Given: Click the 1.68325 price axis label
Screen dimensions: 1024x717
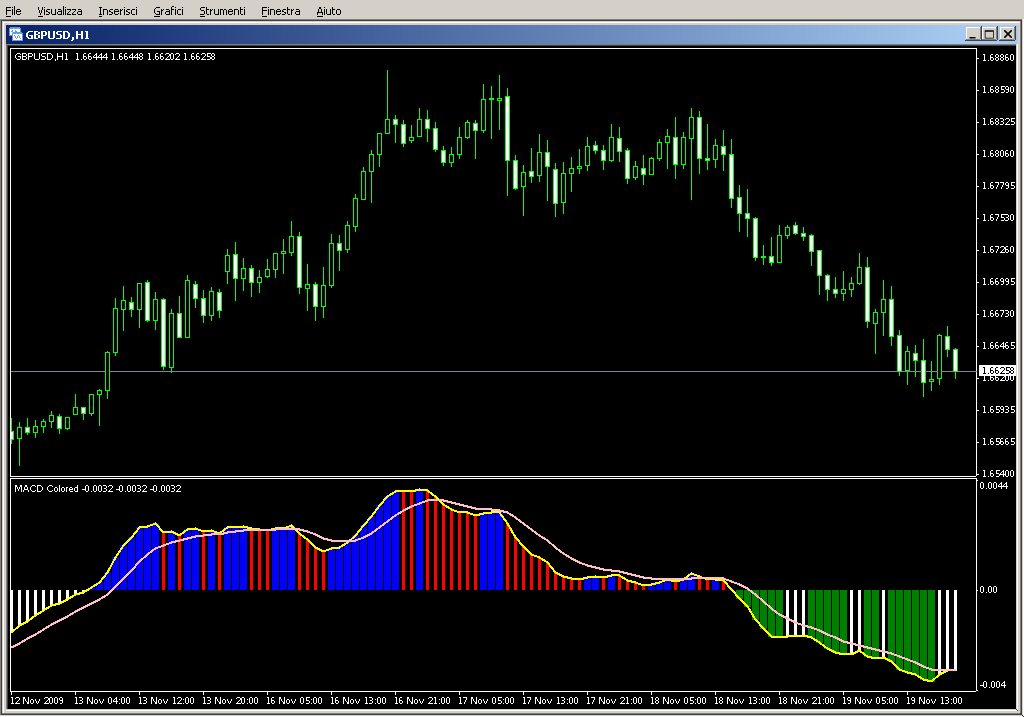Looking at the screenshot, I should 999,121.
